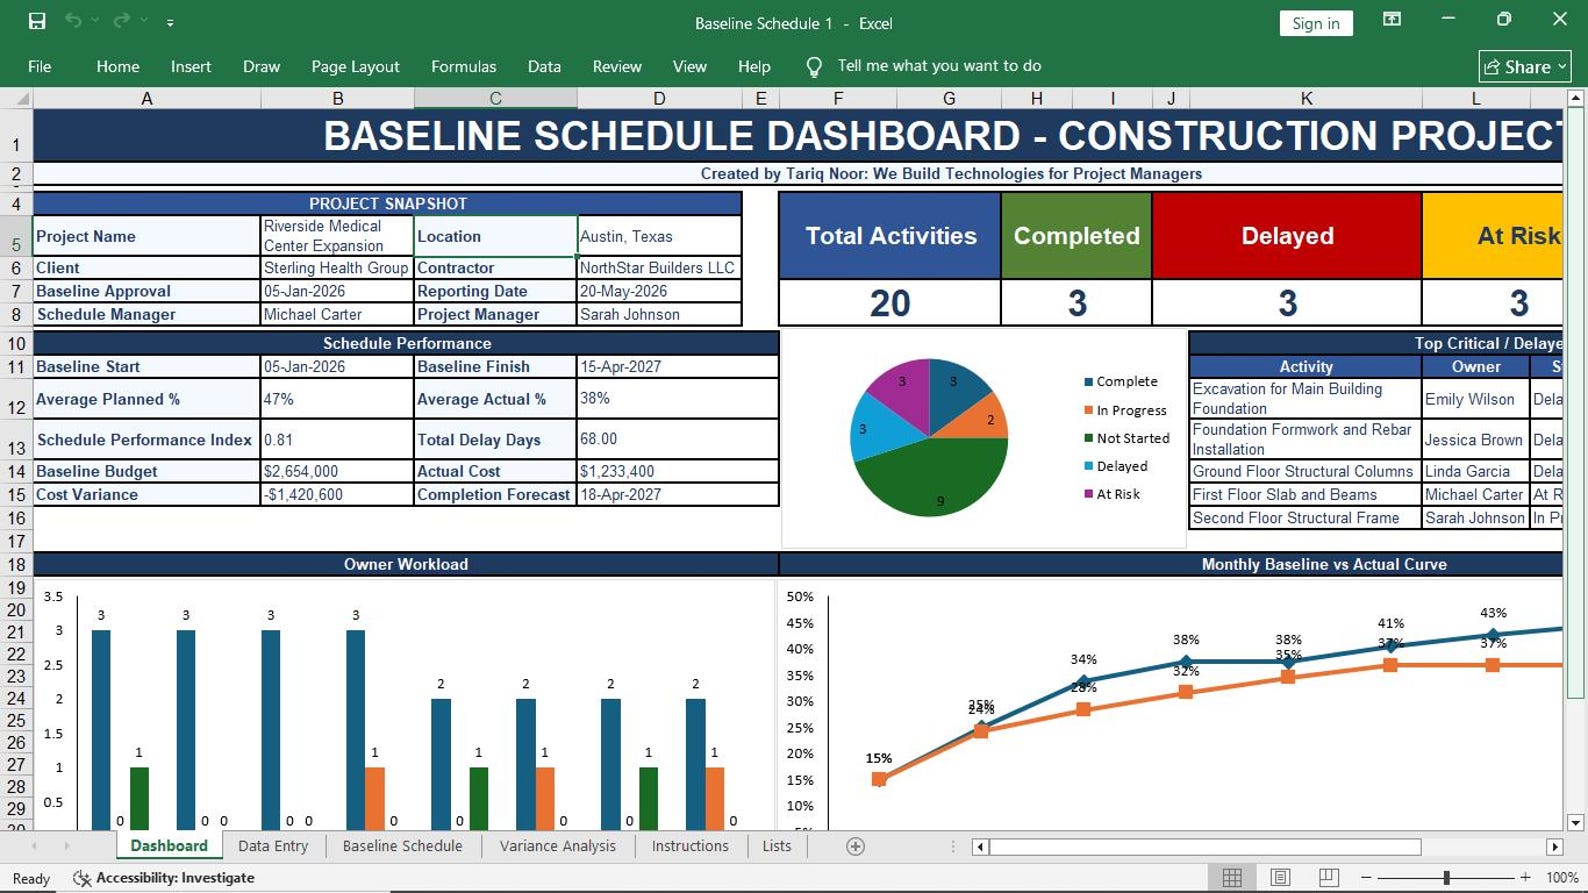
Task: Click the vertical scrollbar up arrow
Action: tap(1576, 98)
